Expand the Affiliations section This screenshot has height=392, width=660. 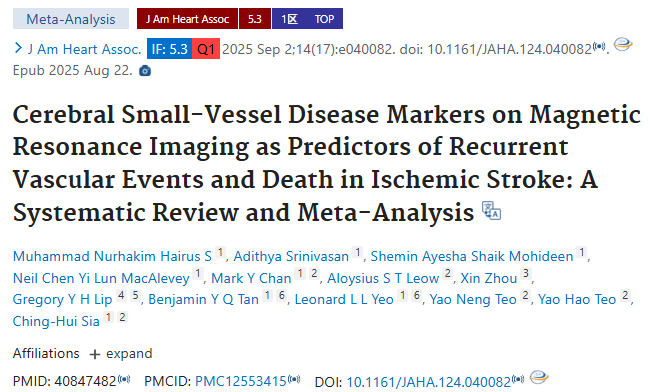121,354
